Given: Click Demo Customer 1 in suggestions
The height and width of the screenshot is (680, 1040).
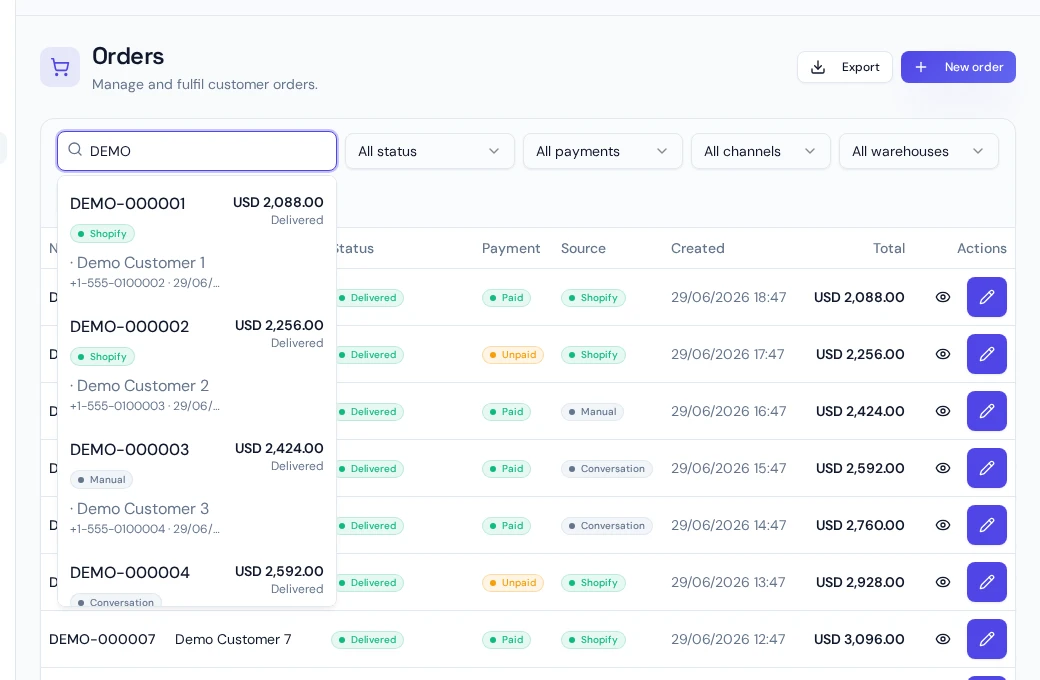Looking at the screenshot, I should 141,263.
